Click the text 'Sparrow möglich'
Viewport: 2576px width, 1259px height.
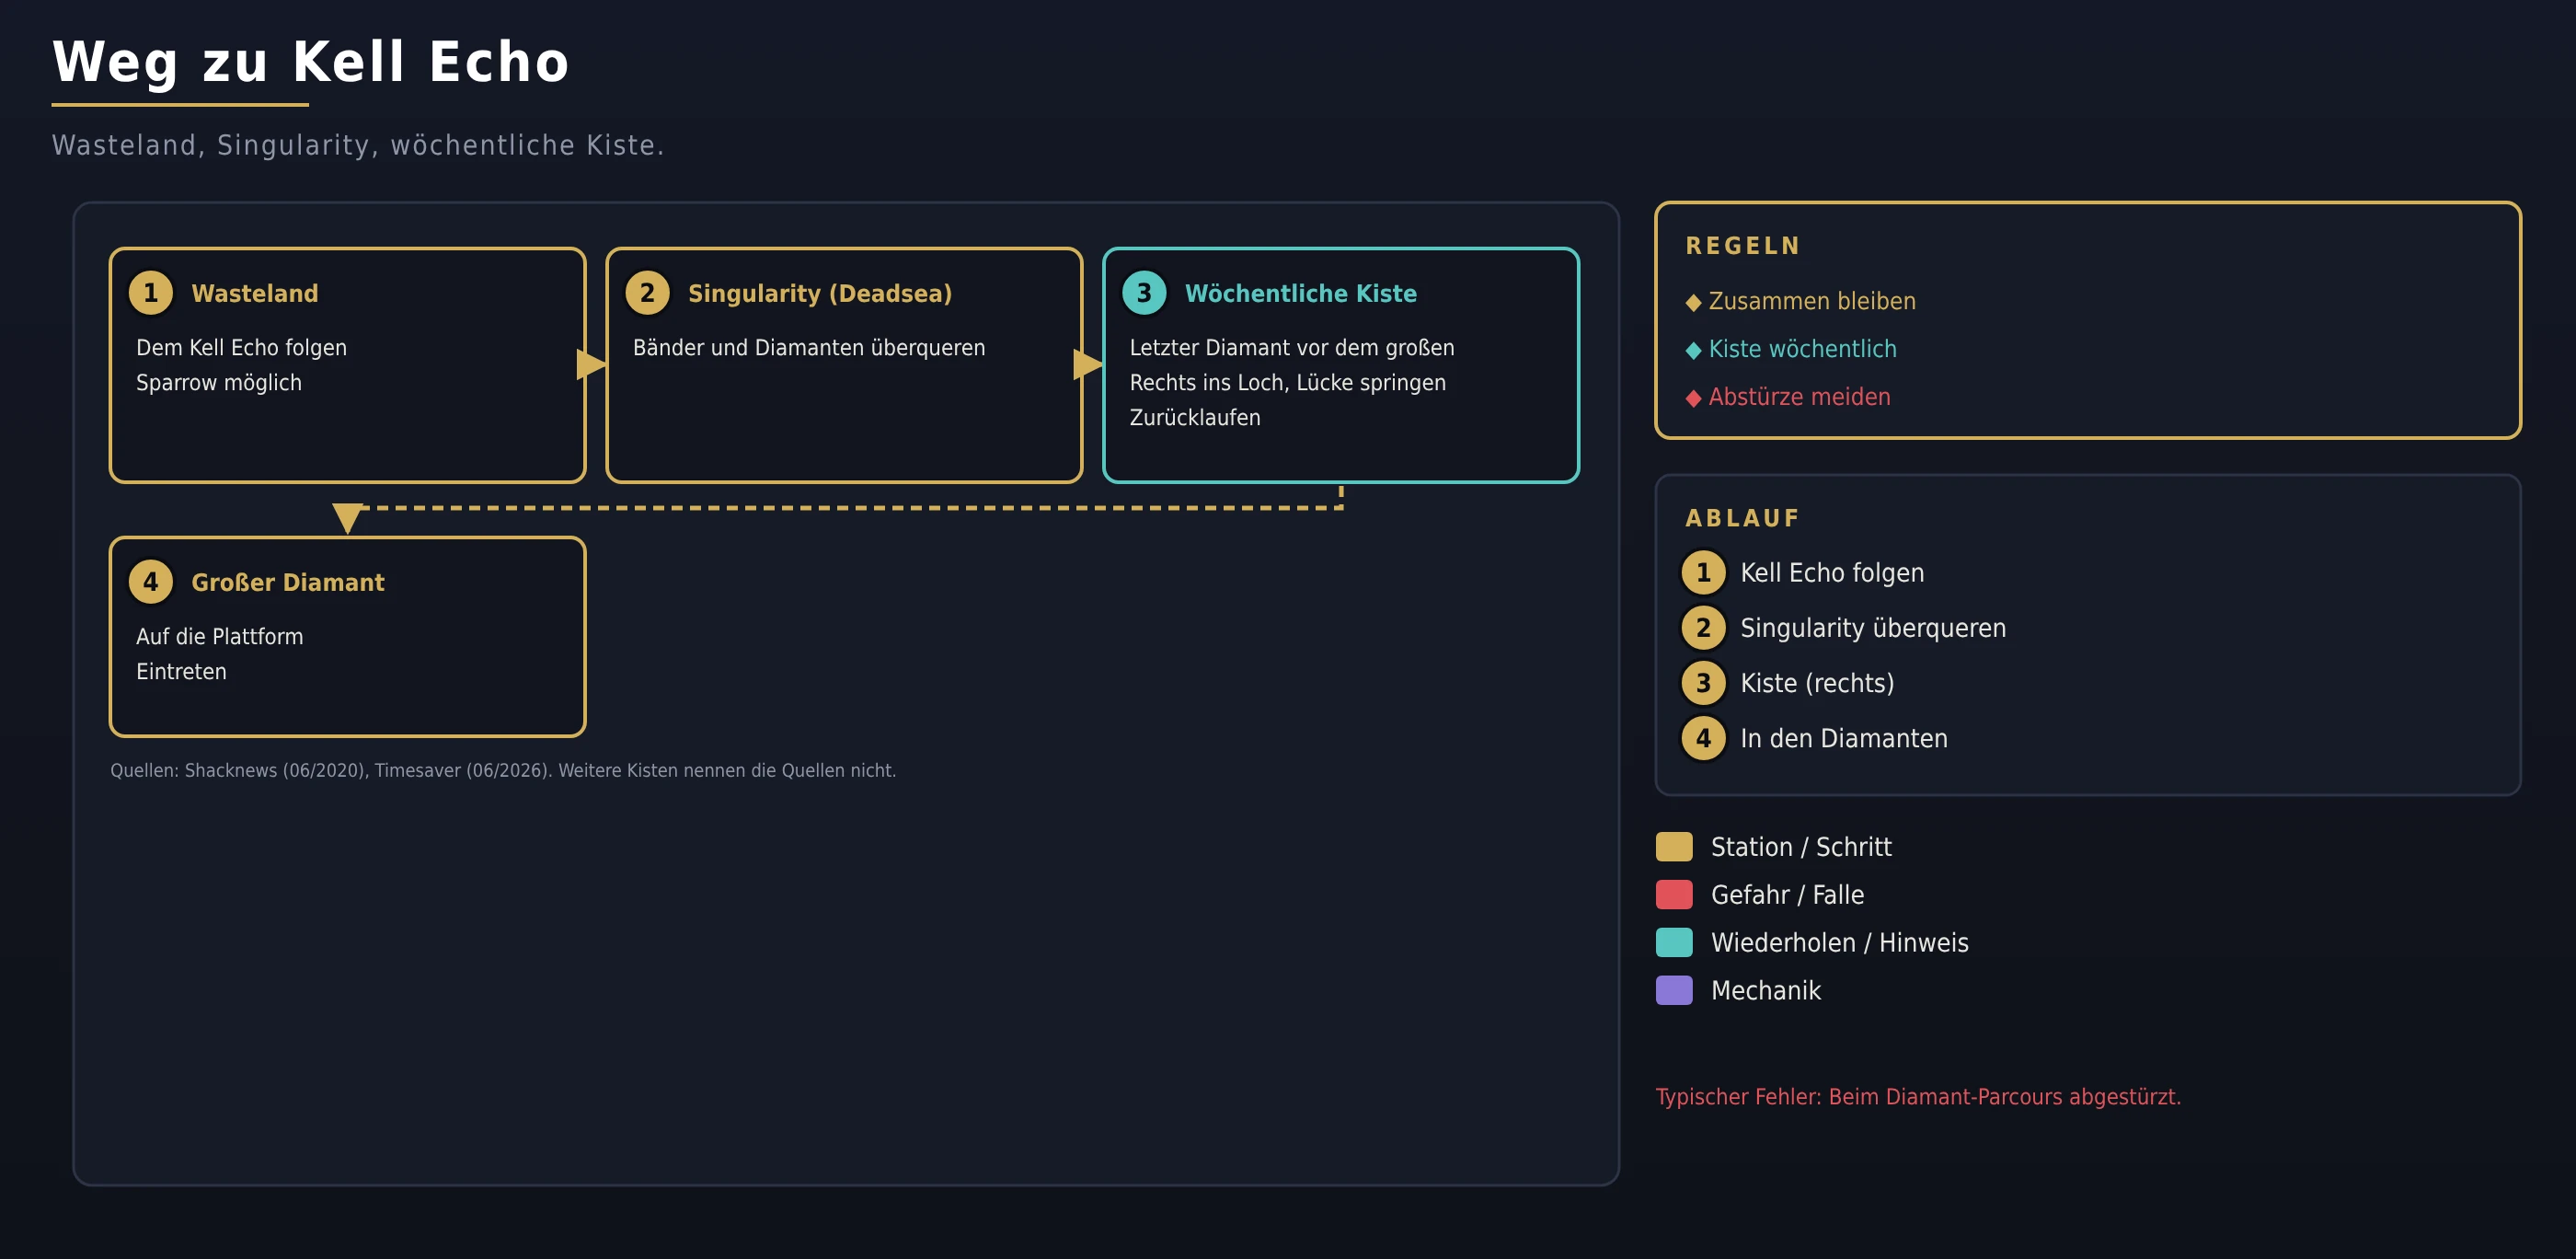click(219, 383)
